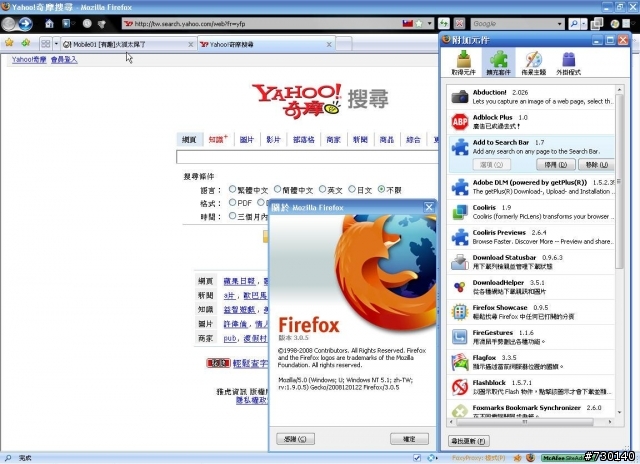This screenshot has height=464, width=640.
Task: Click the yellow star bookmarks icon
Action: [9, 43]
